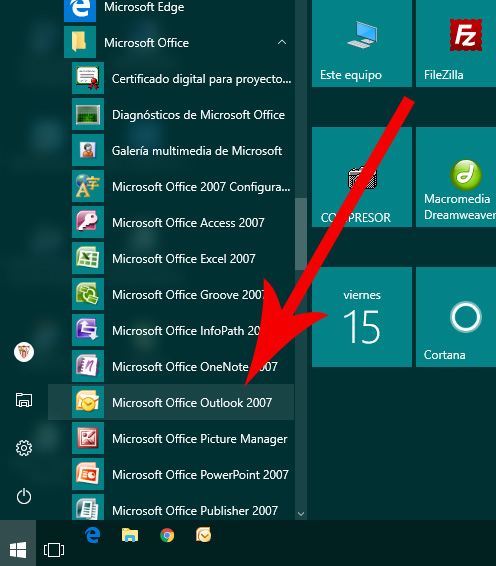Open the COMPRESOR tile
This screenshot has height=566, width=496.
coord(362,177)
